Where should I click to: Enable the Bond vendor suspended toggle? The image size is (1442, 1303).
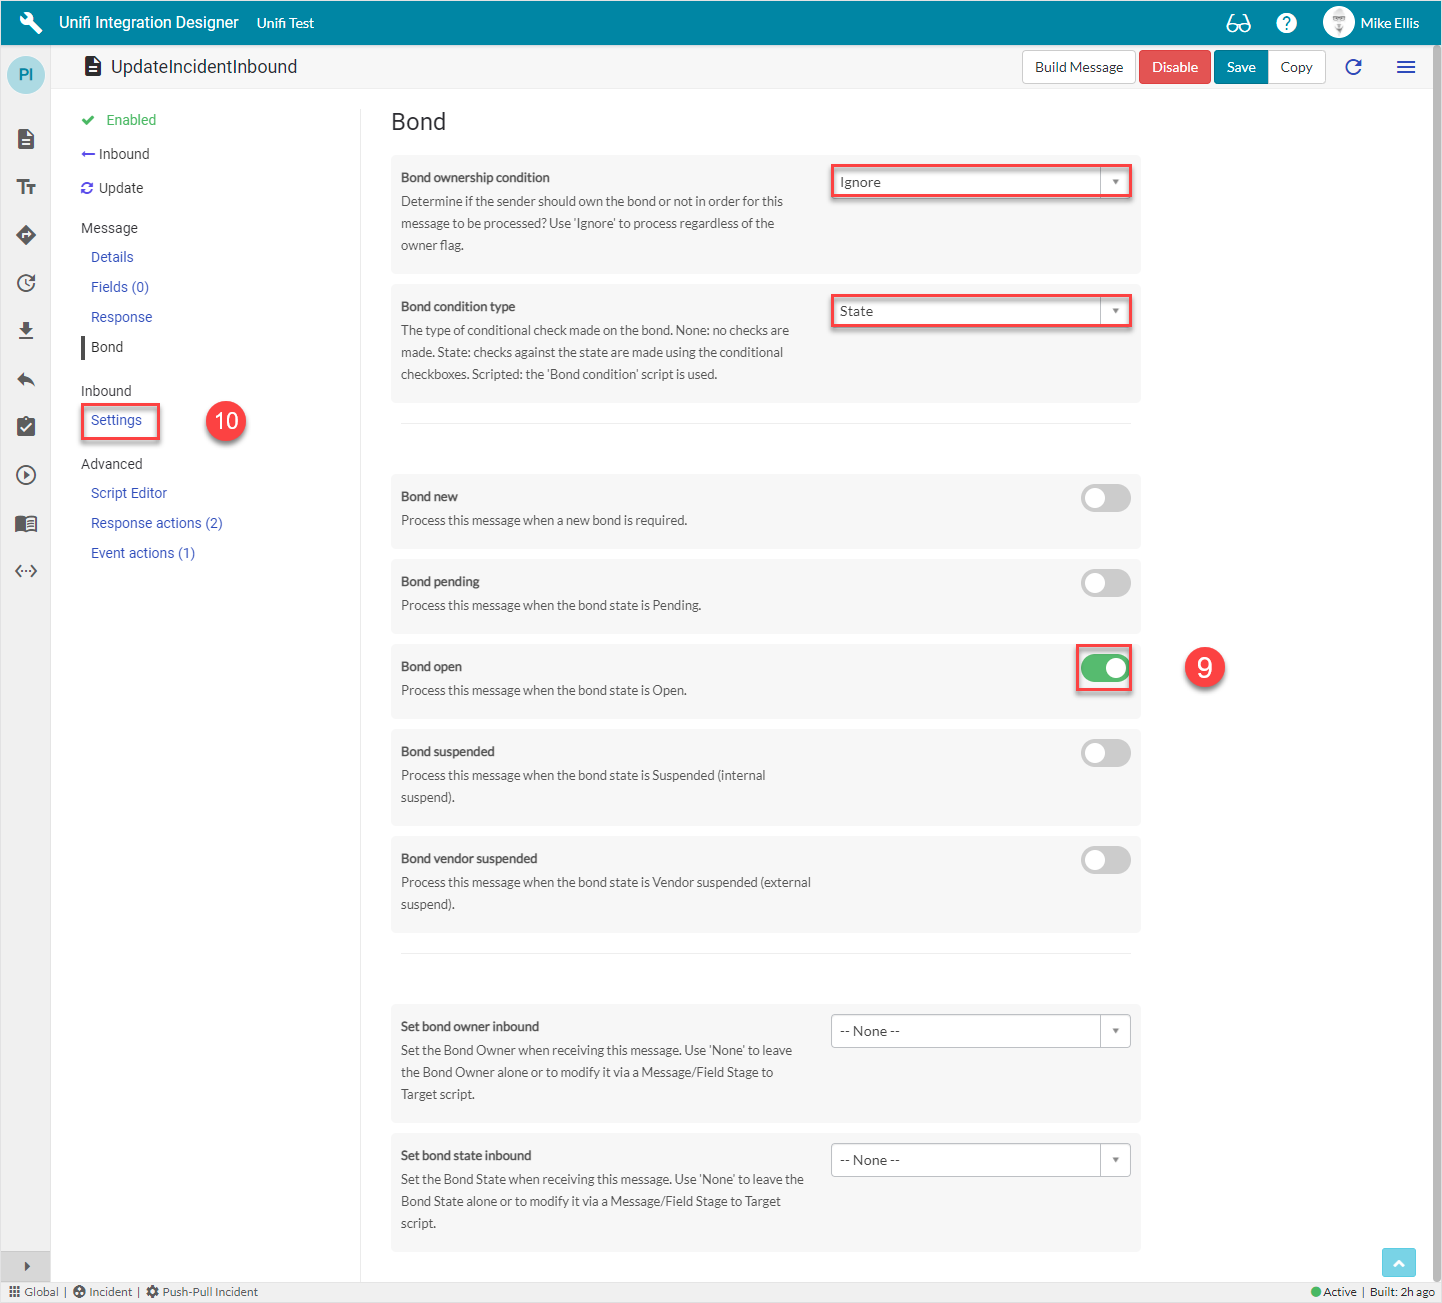pos(1105,860)
